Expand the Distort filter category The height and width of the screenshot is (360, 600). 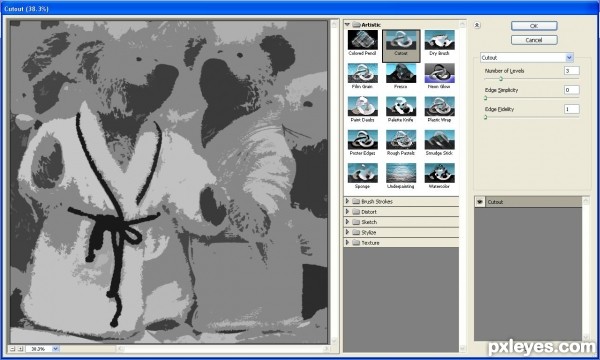click(347, 211)
